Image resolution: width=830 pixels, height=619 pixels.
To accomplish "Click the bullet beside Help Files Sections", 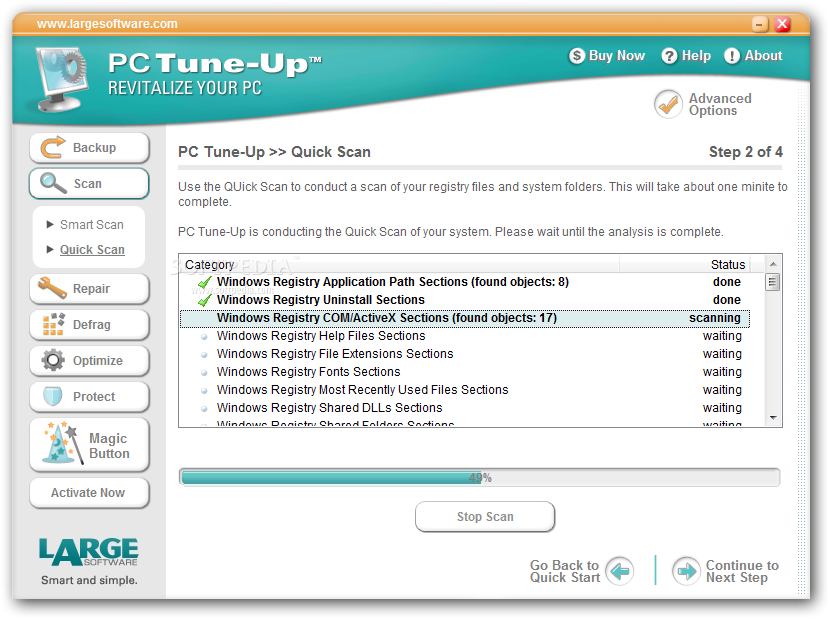I will 204,337.
